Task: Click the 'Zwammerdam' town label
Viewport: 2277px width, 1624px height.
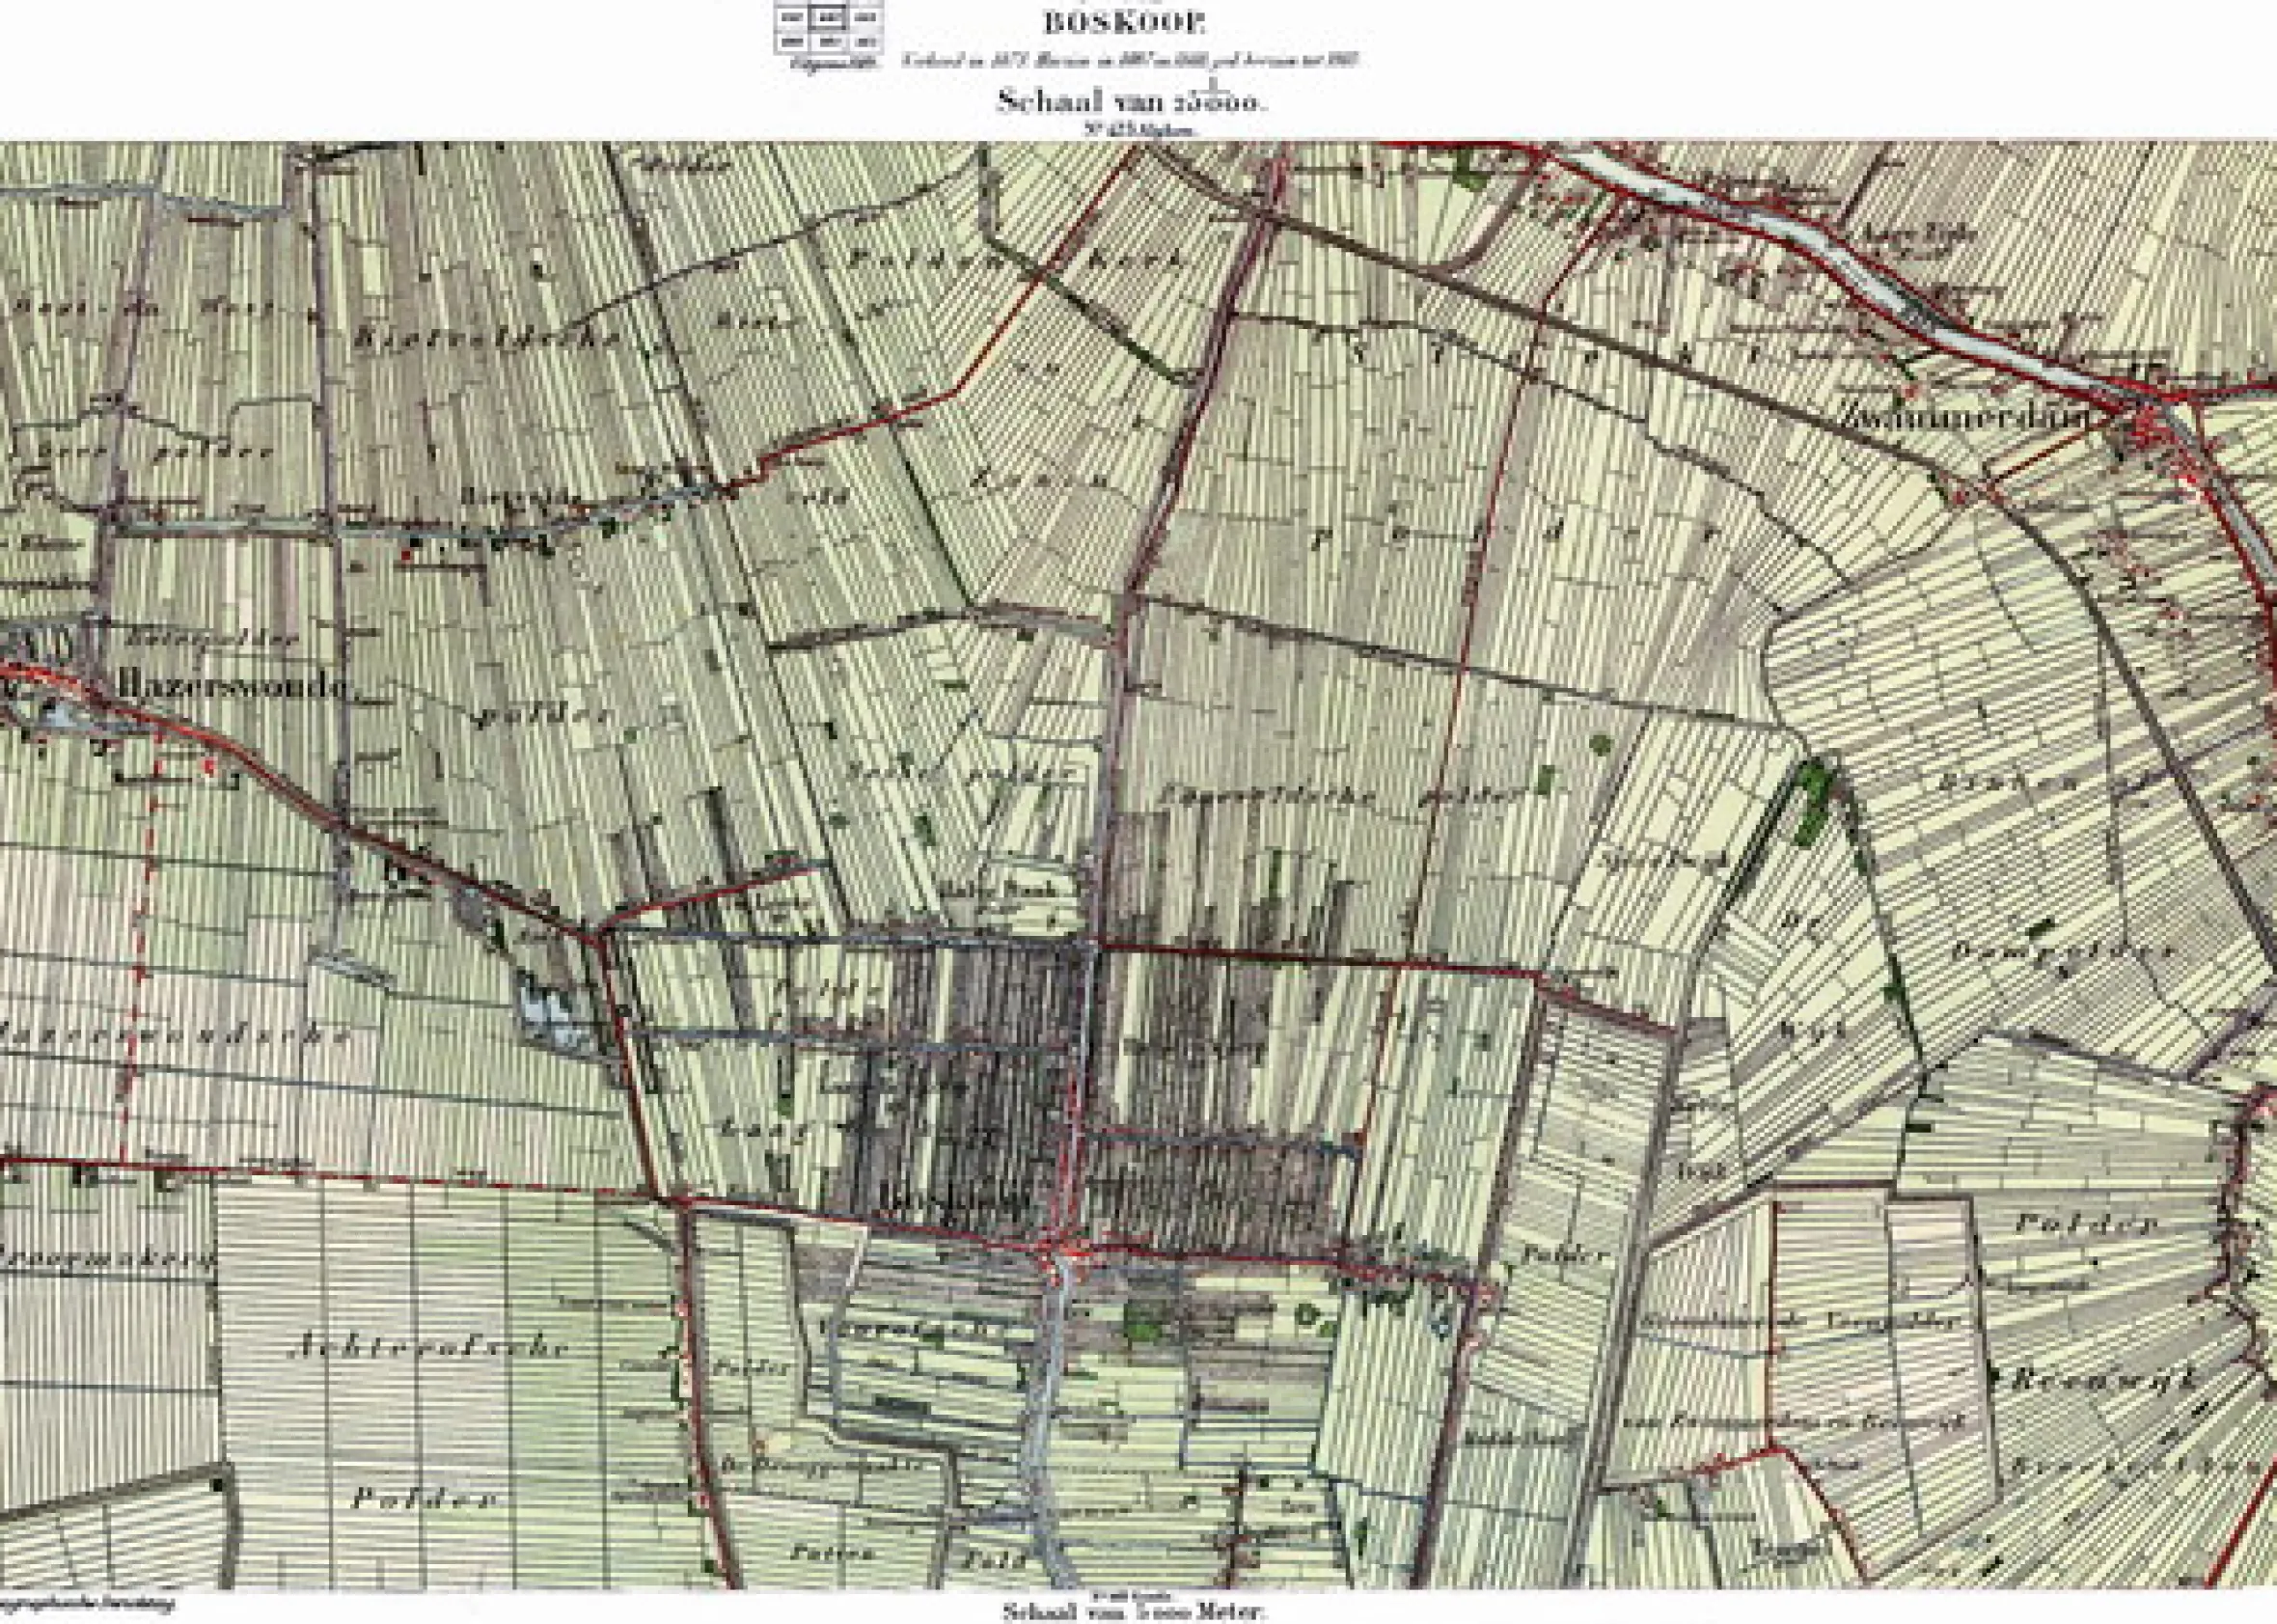Action: (x=1967, y=416)
